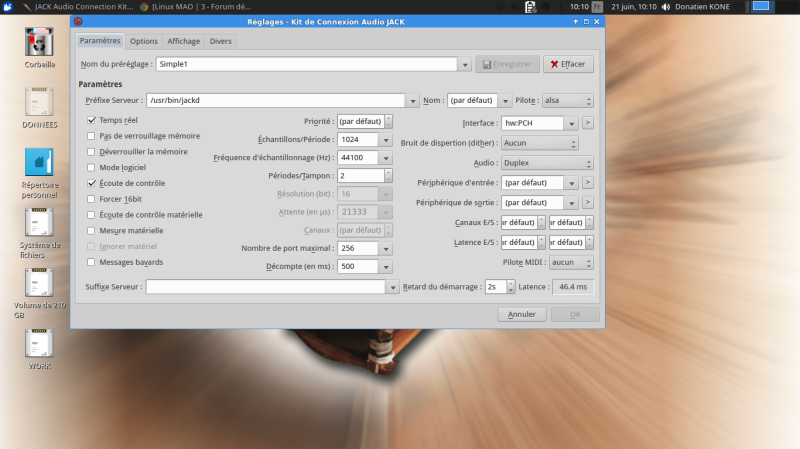The height and width of the screenshot is (449, 800).
Task: Open the Volume de 210 GB drive icon
Action: (39, 283)
